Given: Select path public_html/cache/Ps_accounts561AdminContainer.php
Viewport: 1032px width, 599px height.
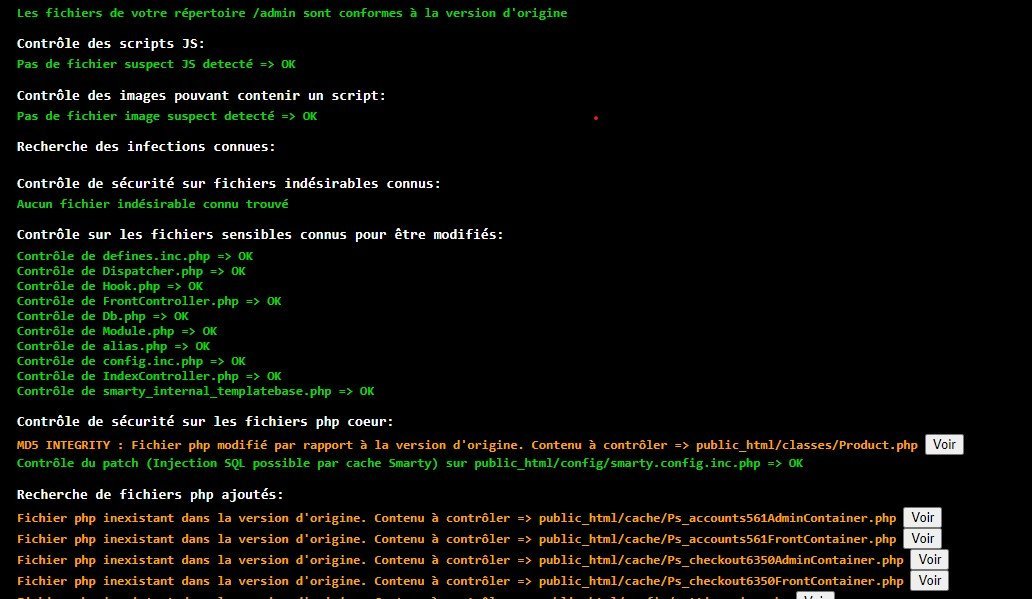Looking at the screenshot, I should tap(717, 518).
